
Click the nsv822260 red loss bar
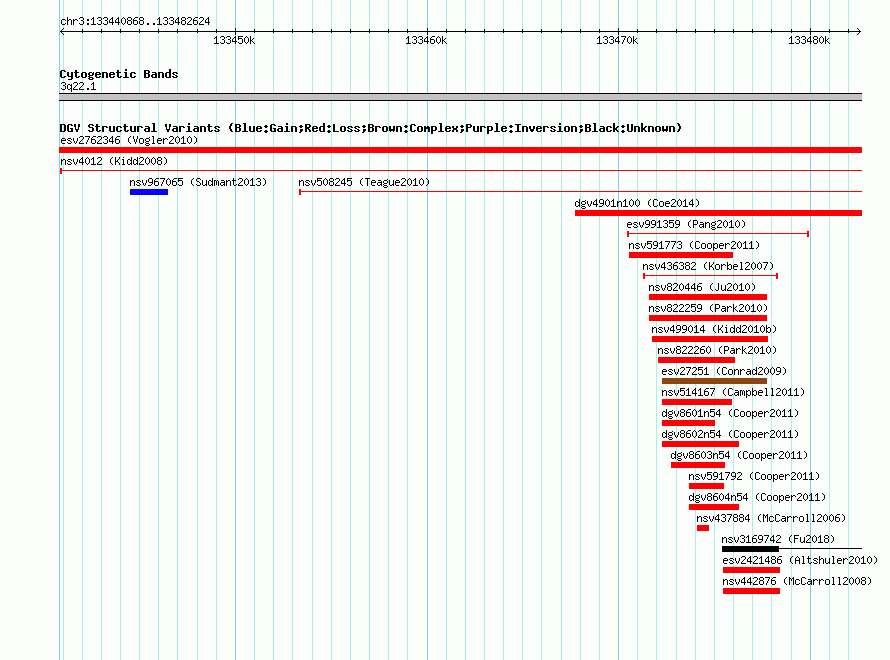(x=696, y=360)
